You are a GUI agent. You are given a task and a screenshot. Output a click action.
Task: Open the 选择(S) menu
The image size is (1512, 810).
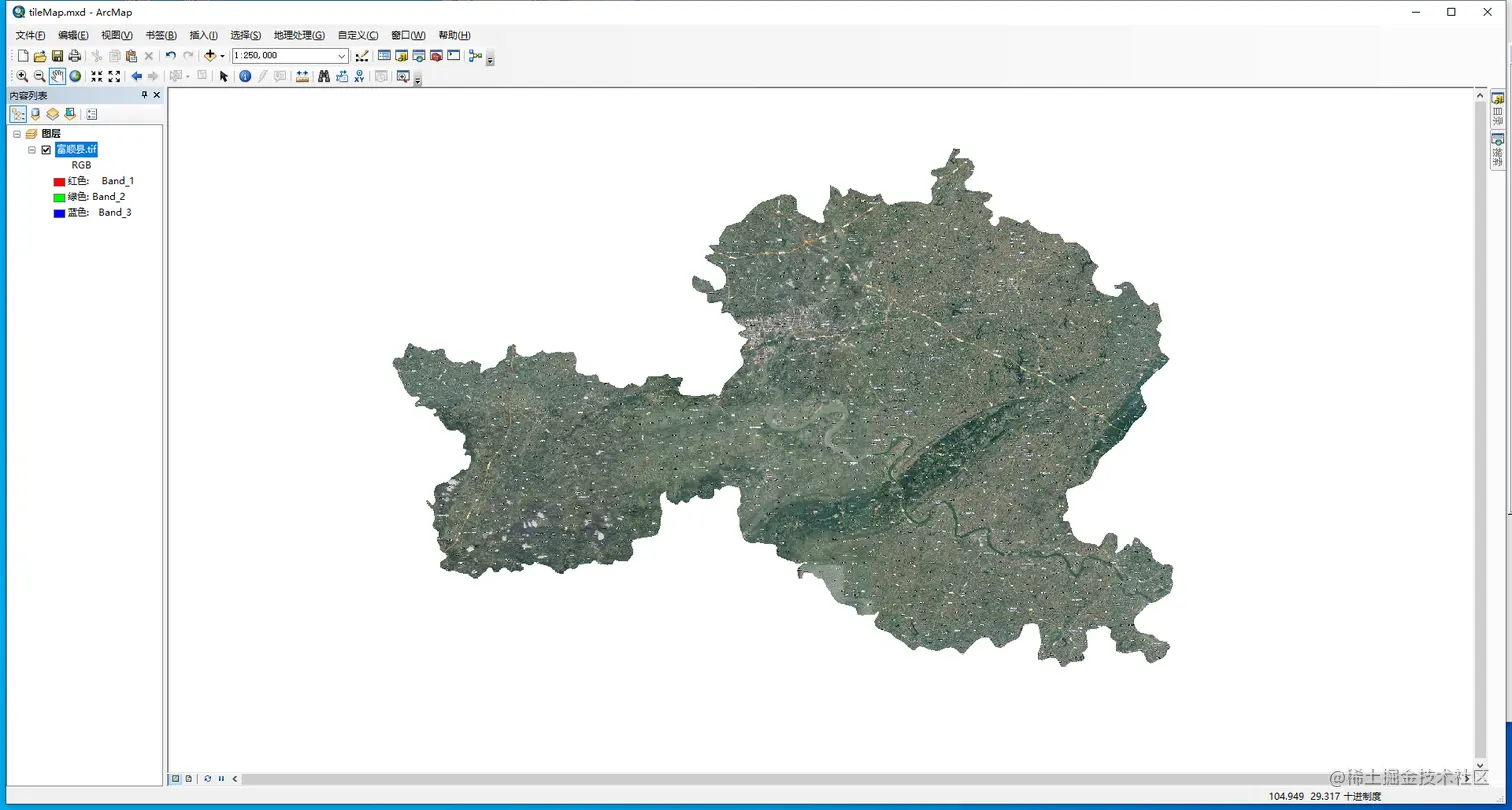pyautogui.click(x=245, y=35)
